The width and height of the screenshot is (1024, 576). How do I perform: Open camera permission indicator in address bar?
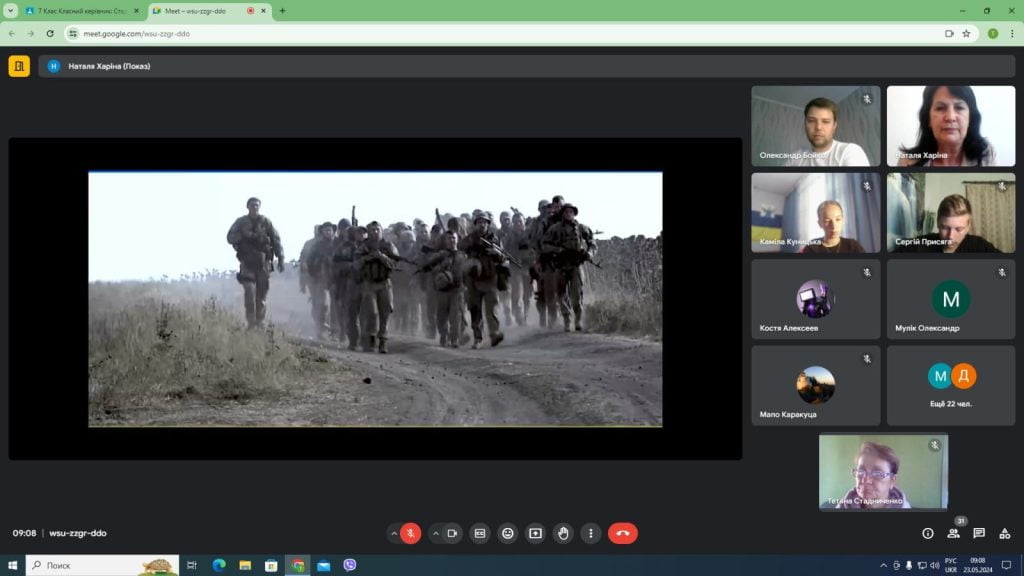point(949,34)
